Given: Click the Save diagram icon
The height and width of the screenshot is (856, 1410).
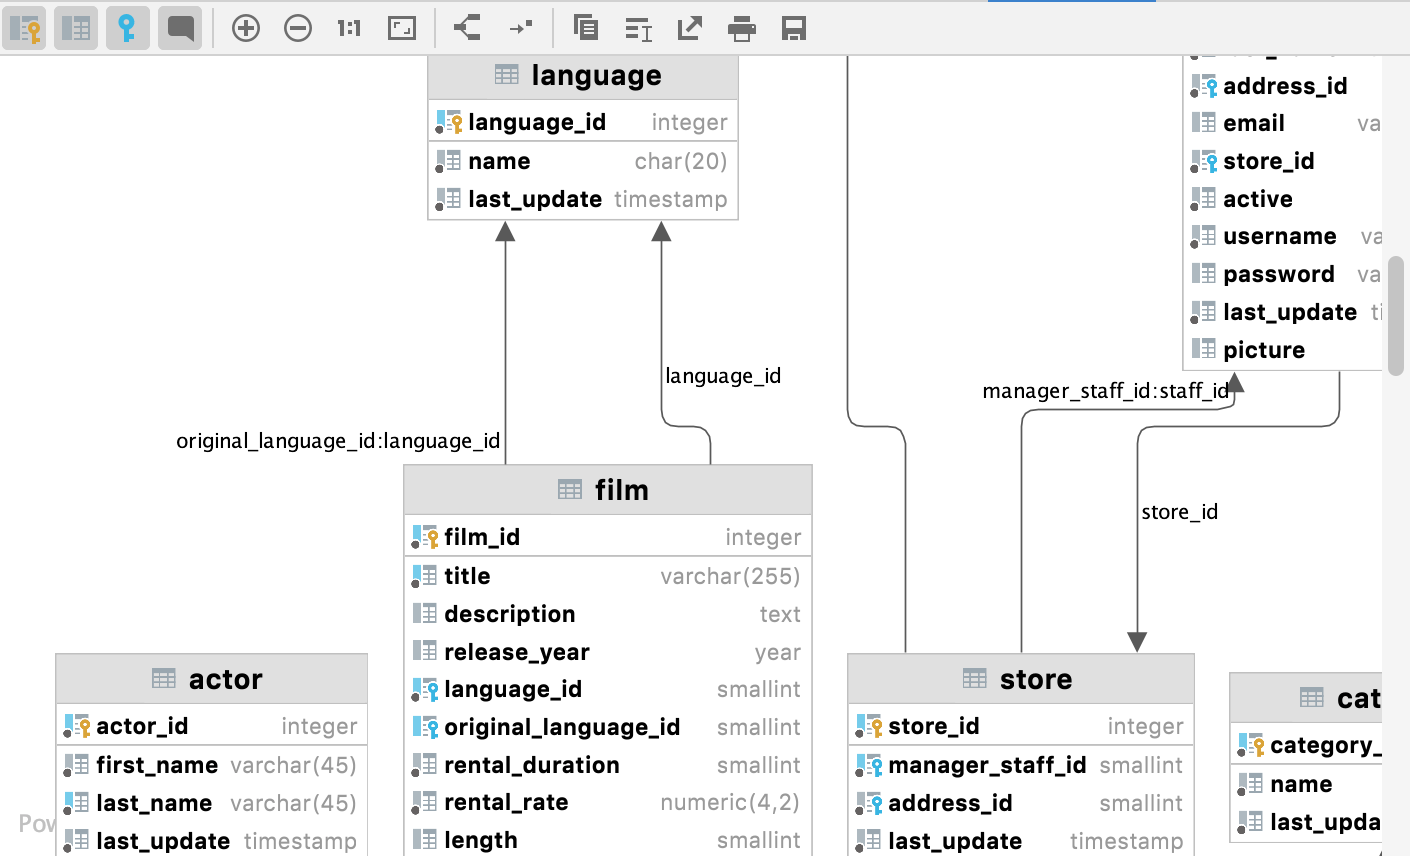Looking at the screenshot, I should coord(794,28).
